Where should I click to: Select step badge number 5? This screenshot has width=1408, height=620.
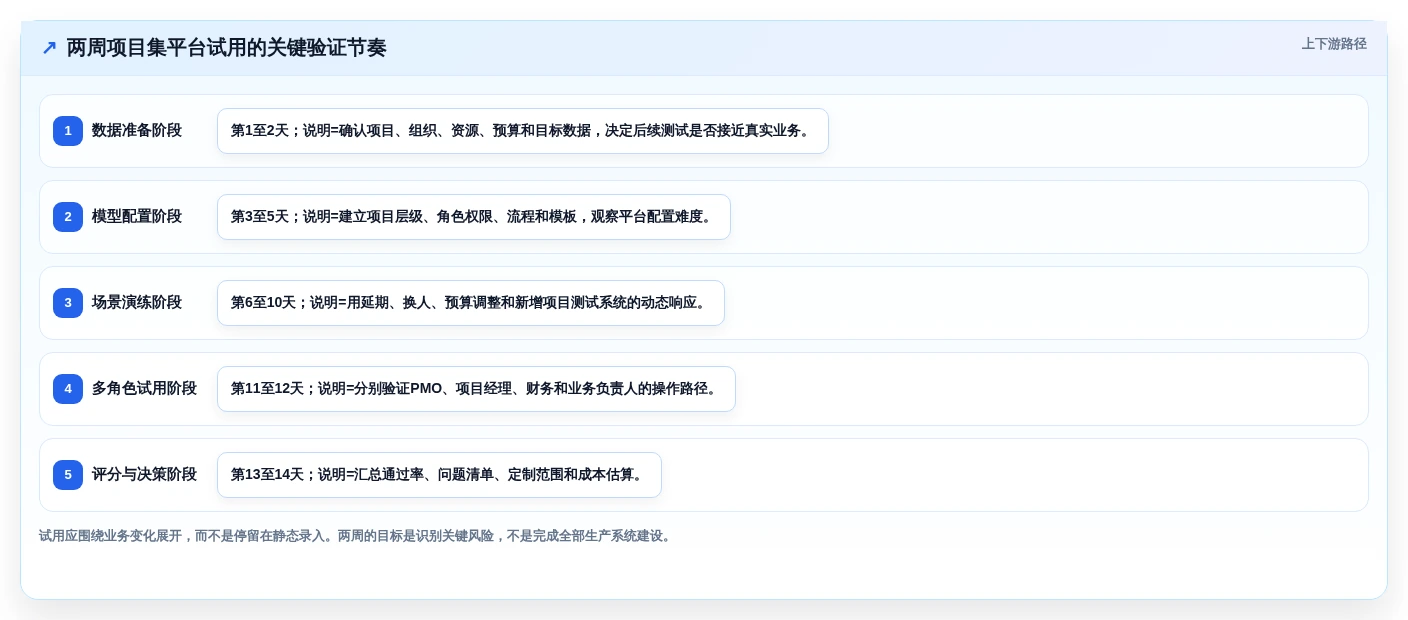click(x=68, y=475)
